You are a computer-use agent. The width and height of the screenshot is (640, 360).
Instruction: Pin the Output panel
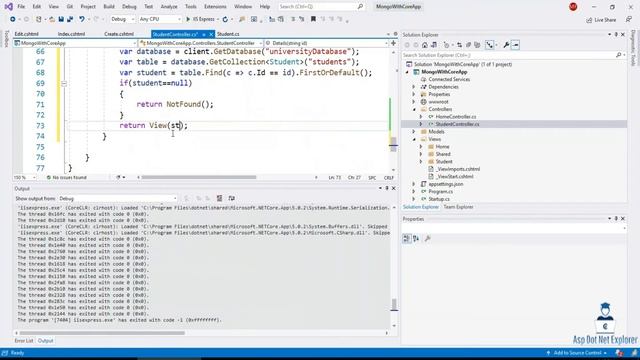pos(387,189)
